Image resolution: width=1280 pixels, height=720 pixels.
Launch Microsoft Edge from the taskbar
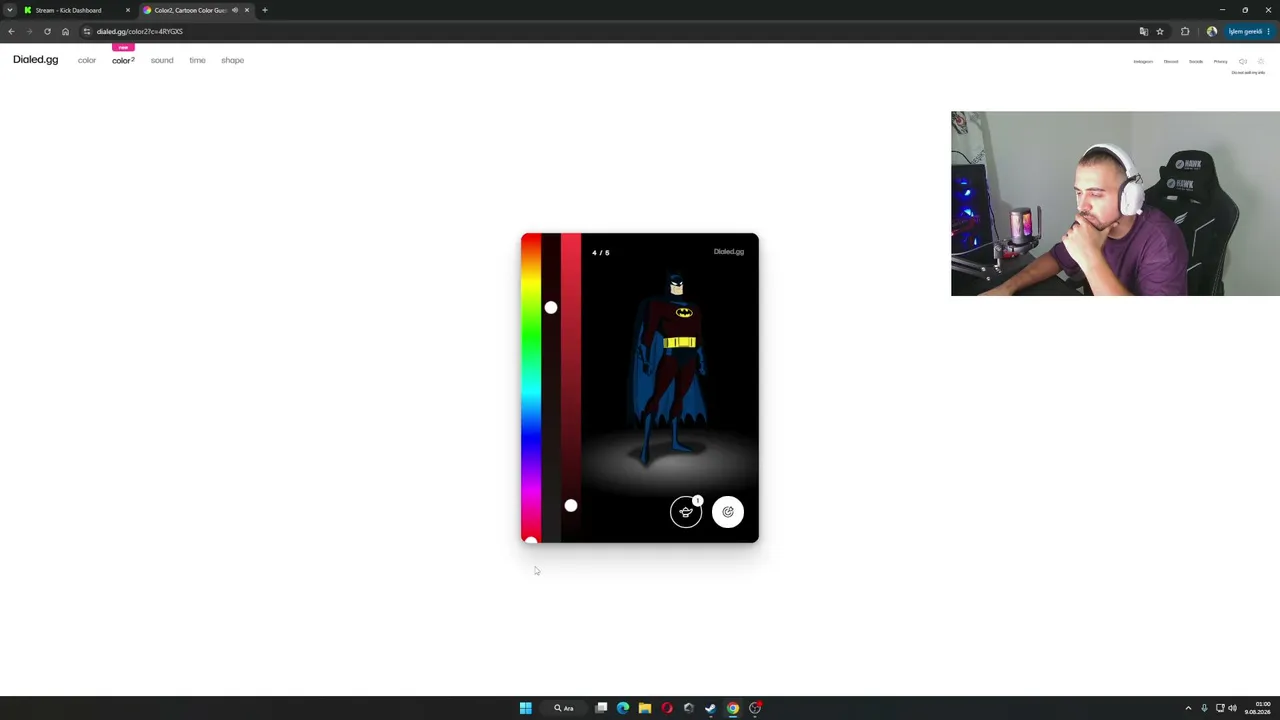[623, 708]
